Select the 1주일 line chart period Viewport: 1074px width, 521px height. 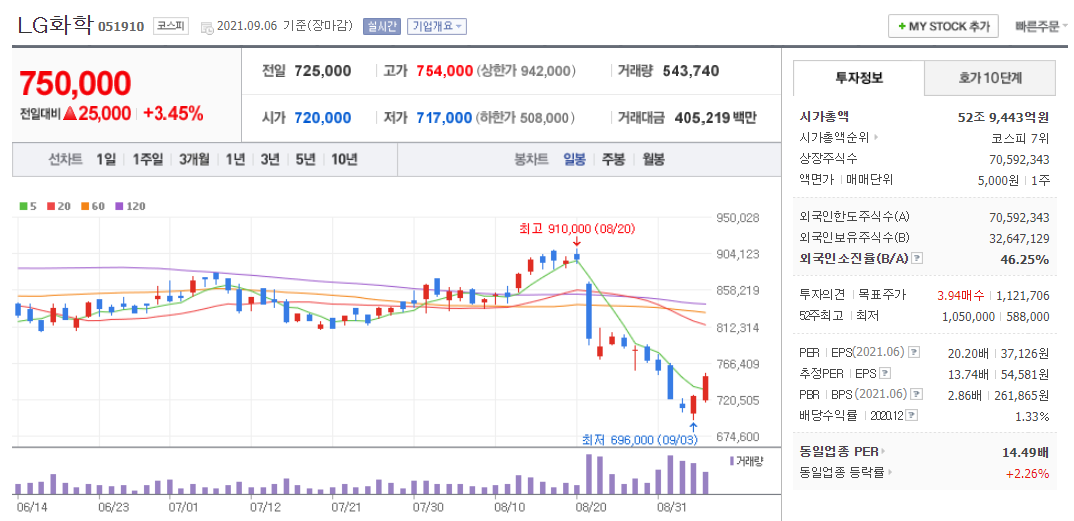pos(148,160)
